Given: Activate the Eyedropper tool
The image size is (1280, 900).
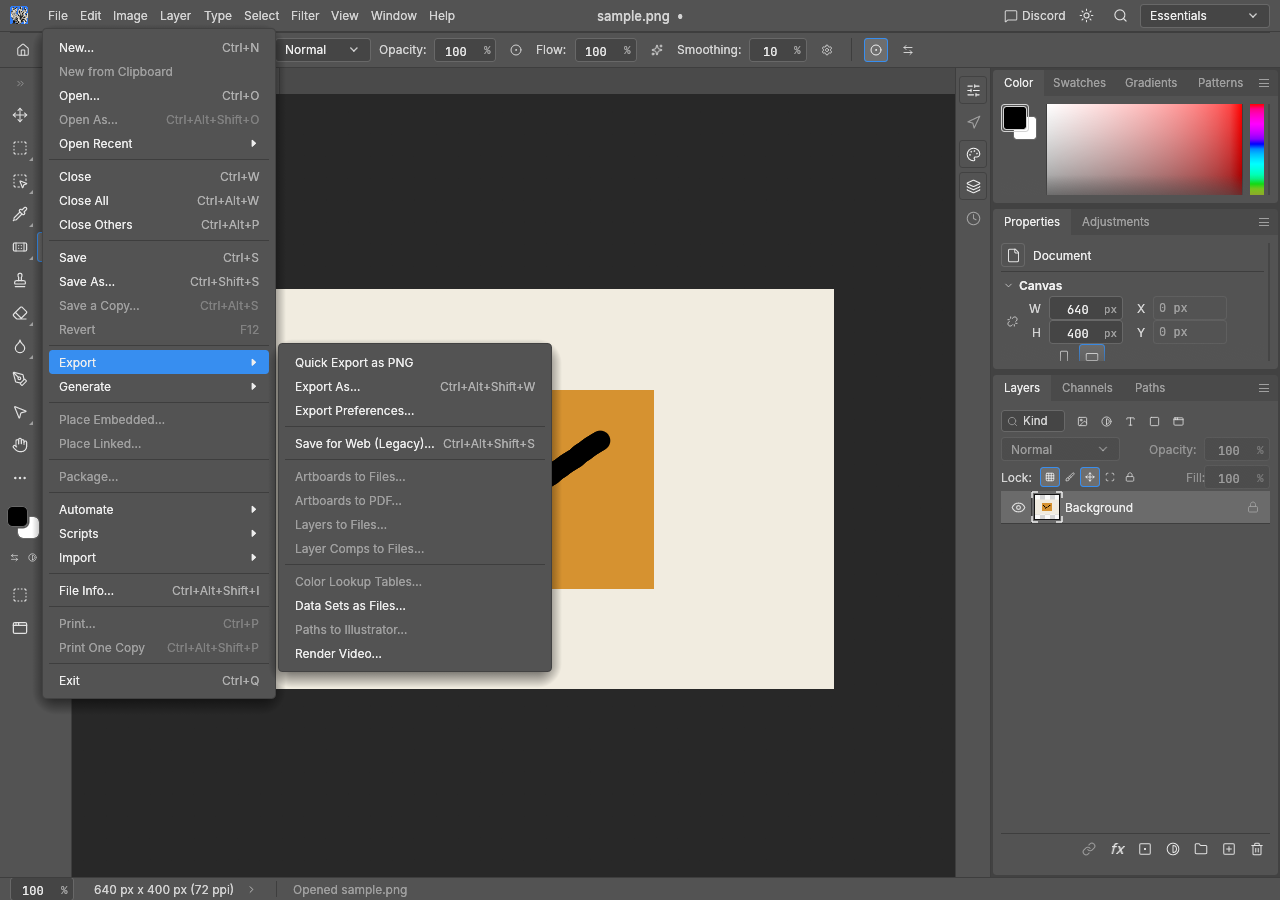Looking at the screenshot, I should click(x=20, y=214).
